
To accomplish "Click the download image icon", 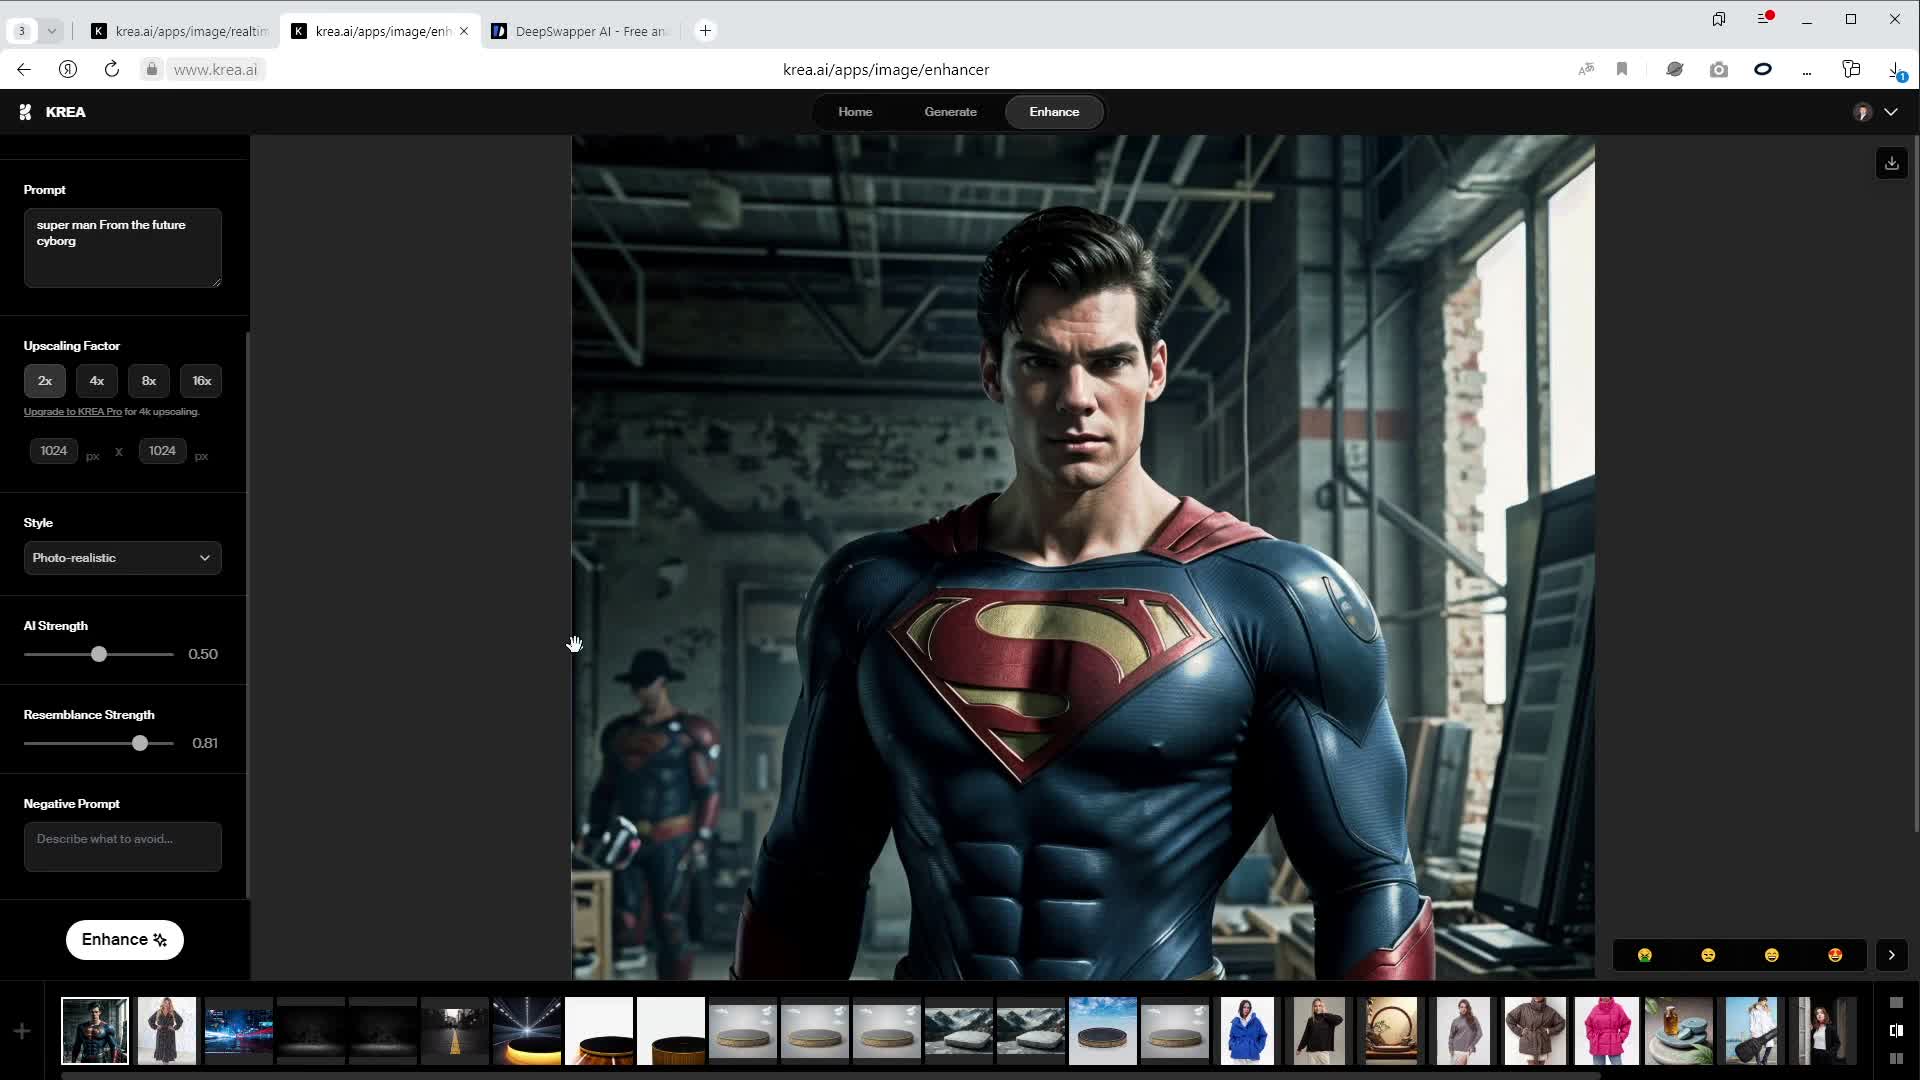I will [1891, 163].
